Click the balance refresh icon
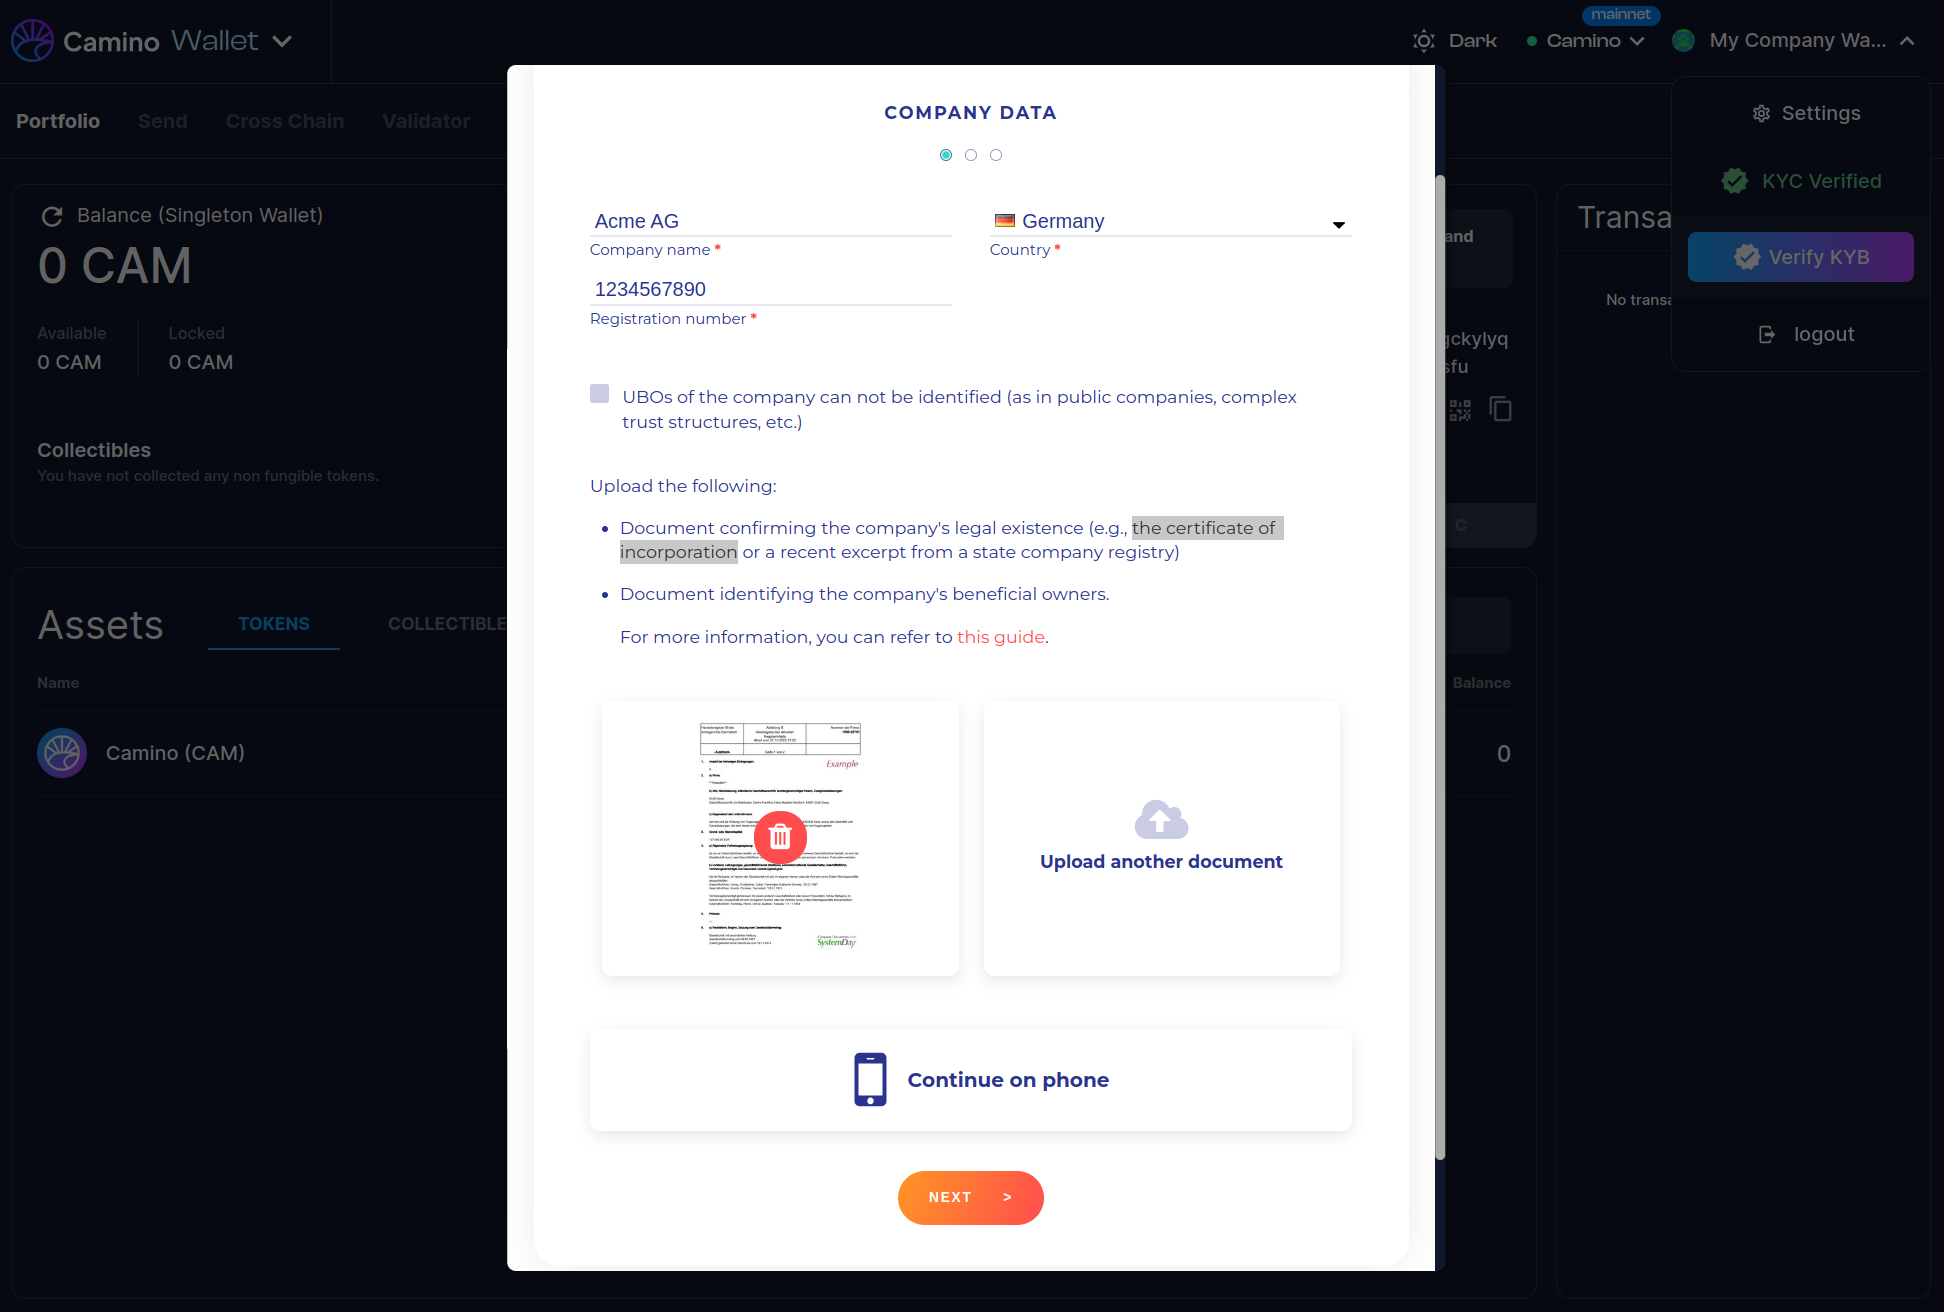Viewport: 1944px width, 1312px height. click(x=52, y=216)
